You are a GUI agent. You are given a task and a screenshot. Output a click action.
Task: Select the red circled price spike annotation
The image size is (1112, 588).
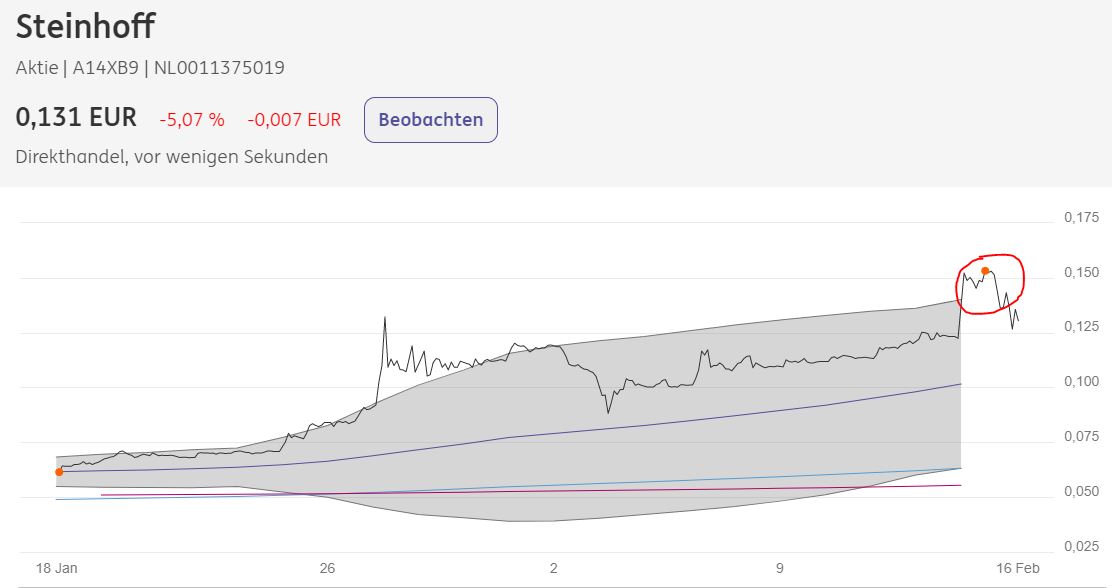pos(990,281)
